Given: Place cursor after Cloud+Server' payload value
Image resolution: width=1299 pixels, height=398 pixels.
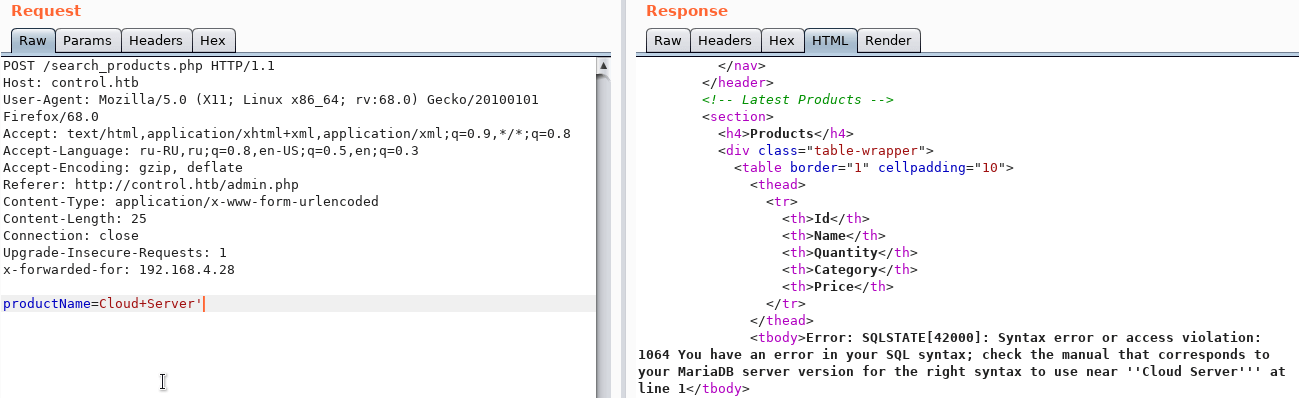Looking at the screenshot, I should 203,304.
